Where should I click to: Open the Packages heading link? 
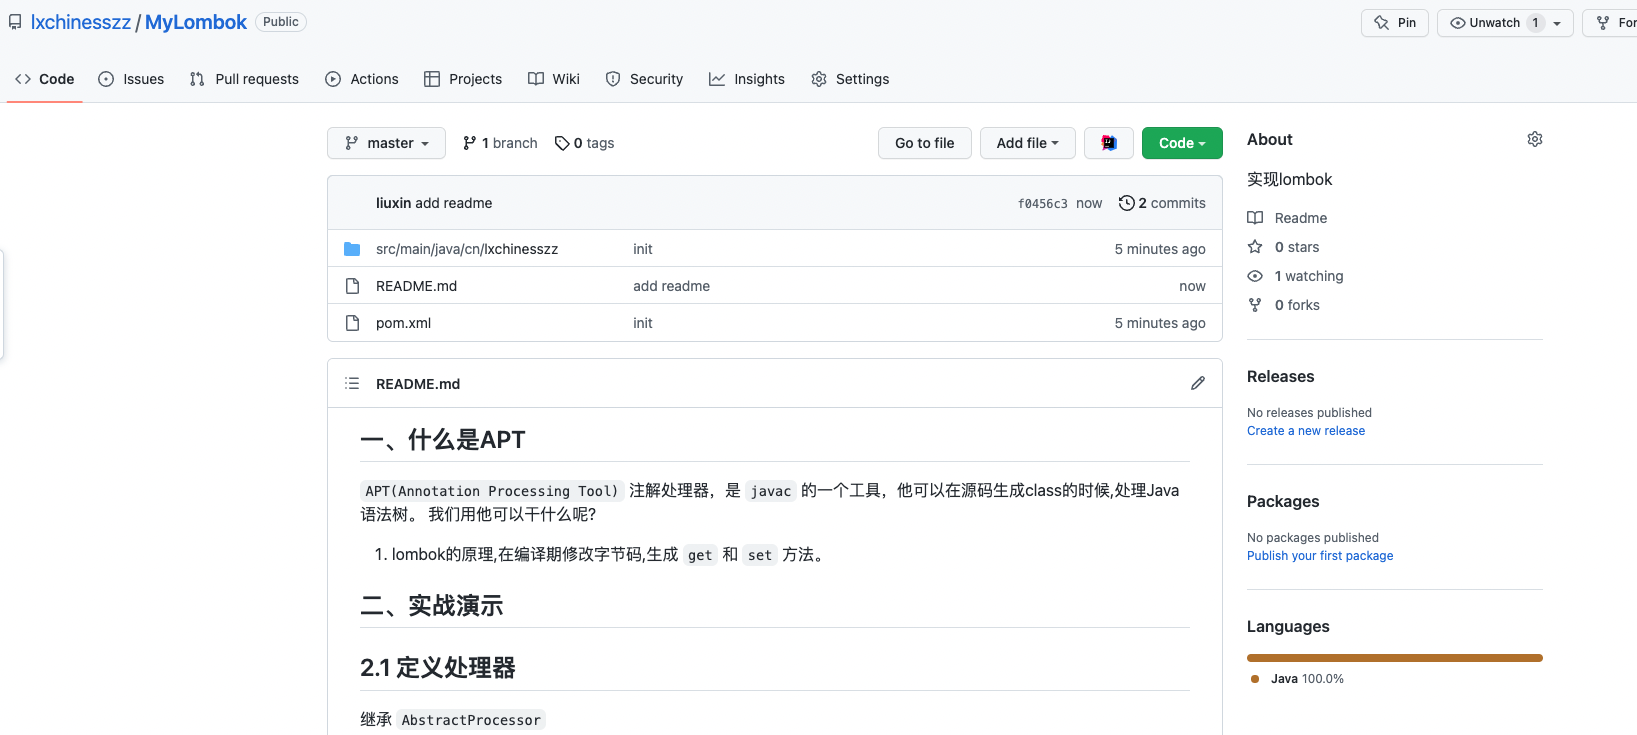point(1283,502)
